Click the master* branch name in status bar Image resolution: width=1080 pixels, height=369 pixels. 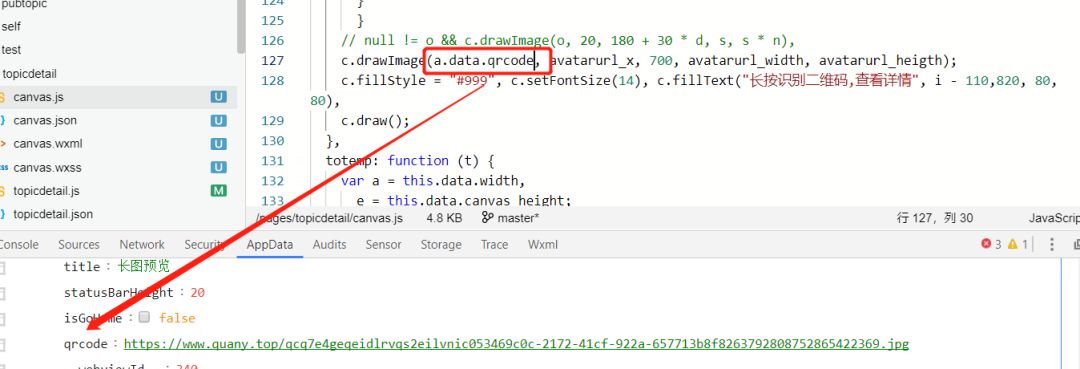(x=519, y=218)
